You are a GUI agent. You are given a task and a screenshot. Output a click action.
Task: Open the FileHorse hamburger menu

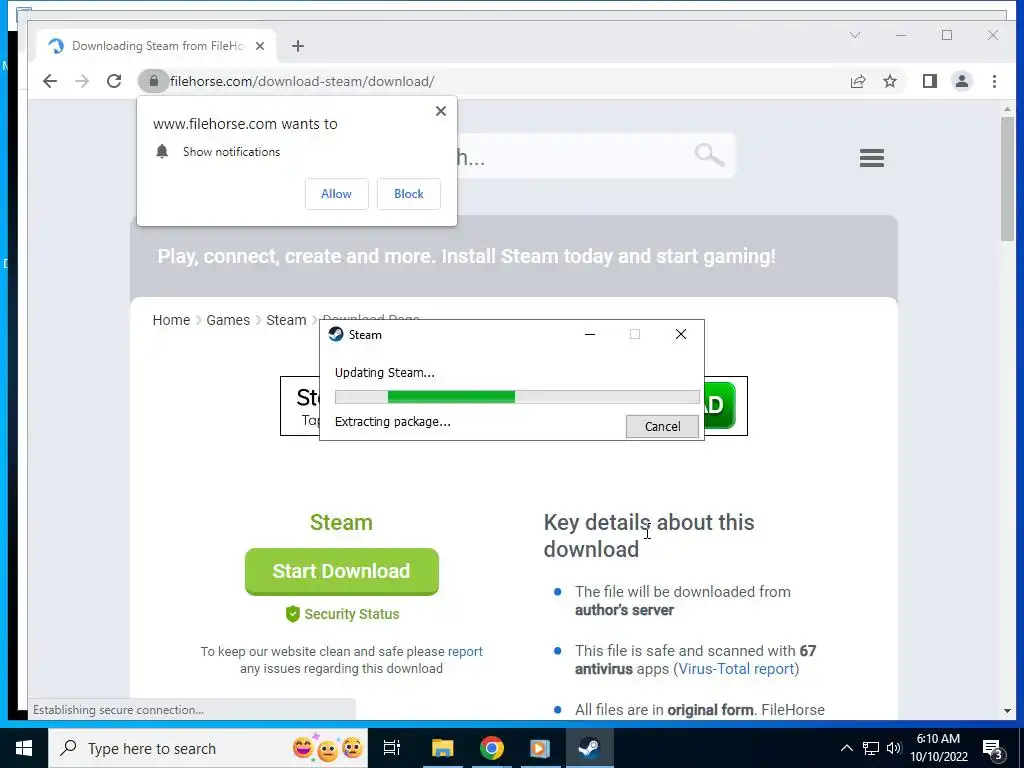(x=872, y=157)
